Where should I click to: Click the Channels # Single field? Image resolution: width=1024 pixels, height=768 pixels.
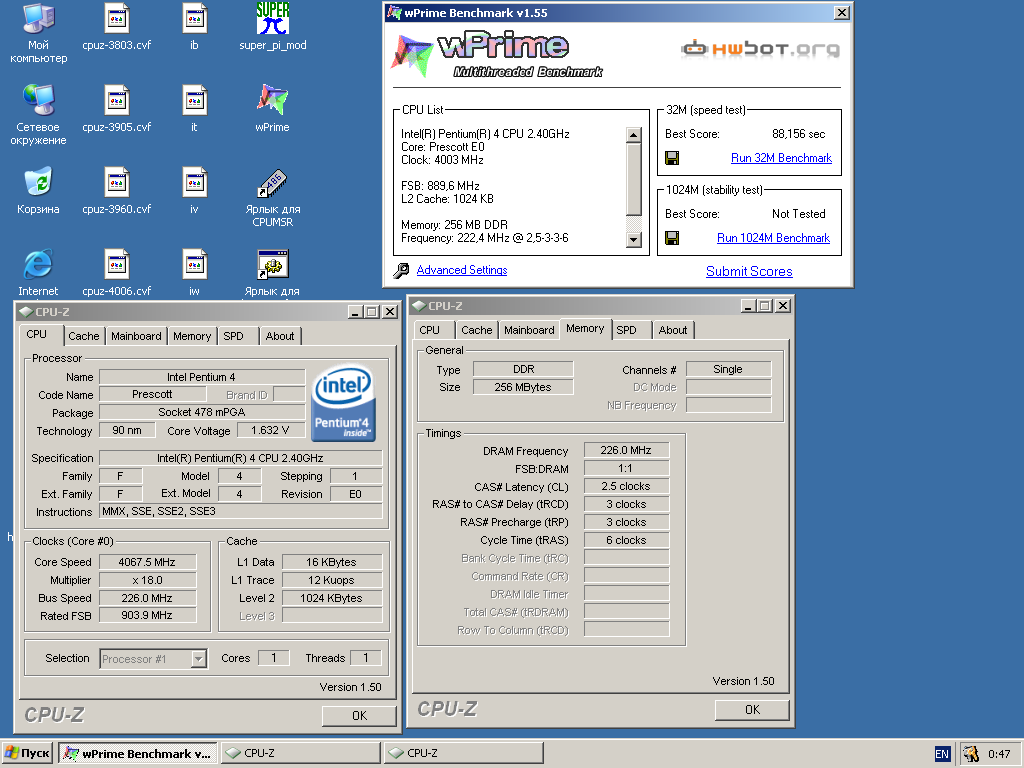pos(728,369)
